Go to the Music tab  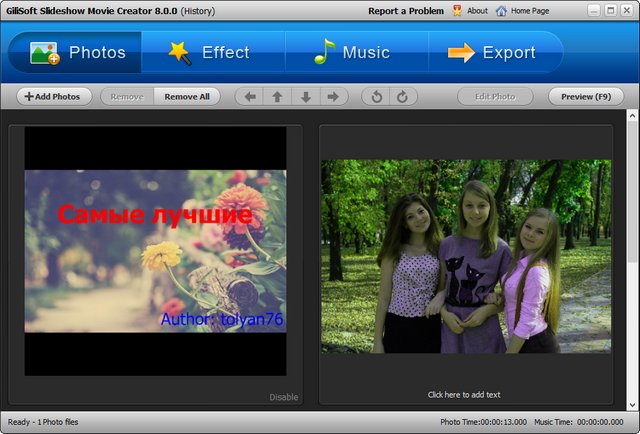[356, 52]
